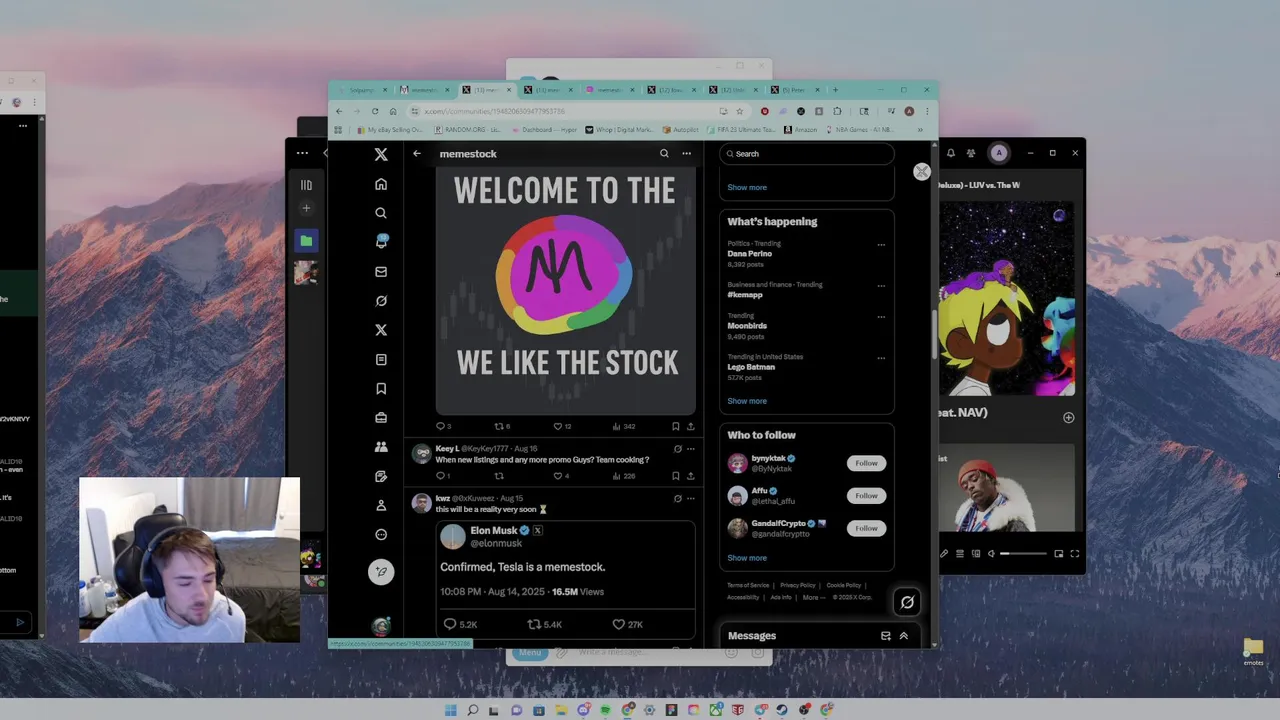Viewport: 1280px width, 720px height.
Task: Open the floating Grok button
Action: point(907,602)
